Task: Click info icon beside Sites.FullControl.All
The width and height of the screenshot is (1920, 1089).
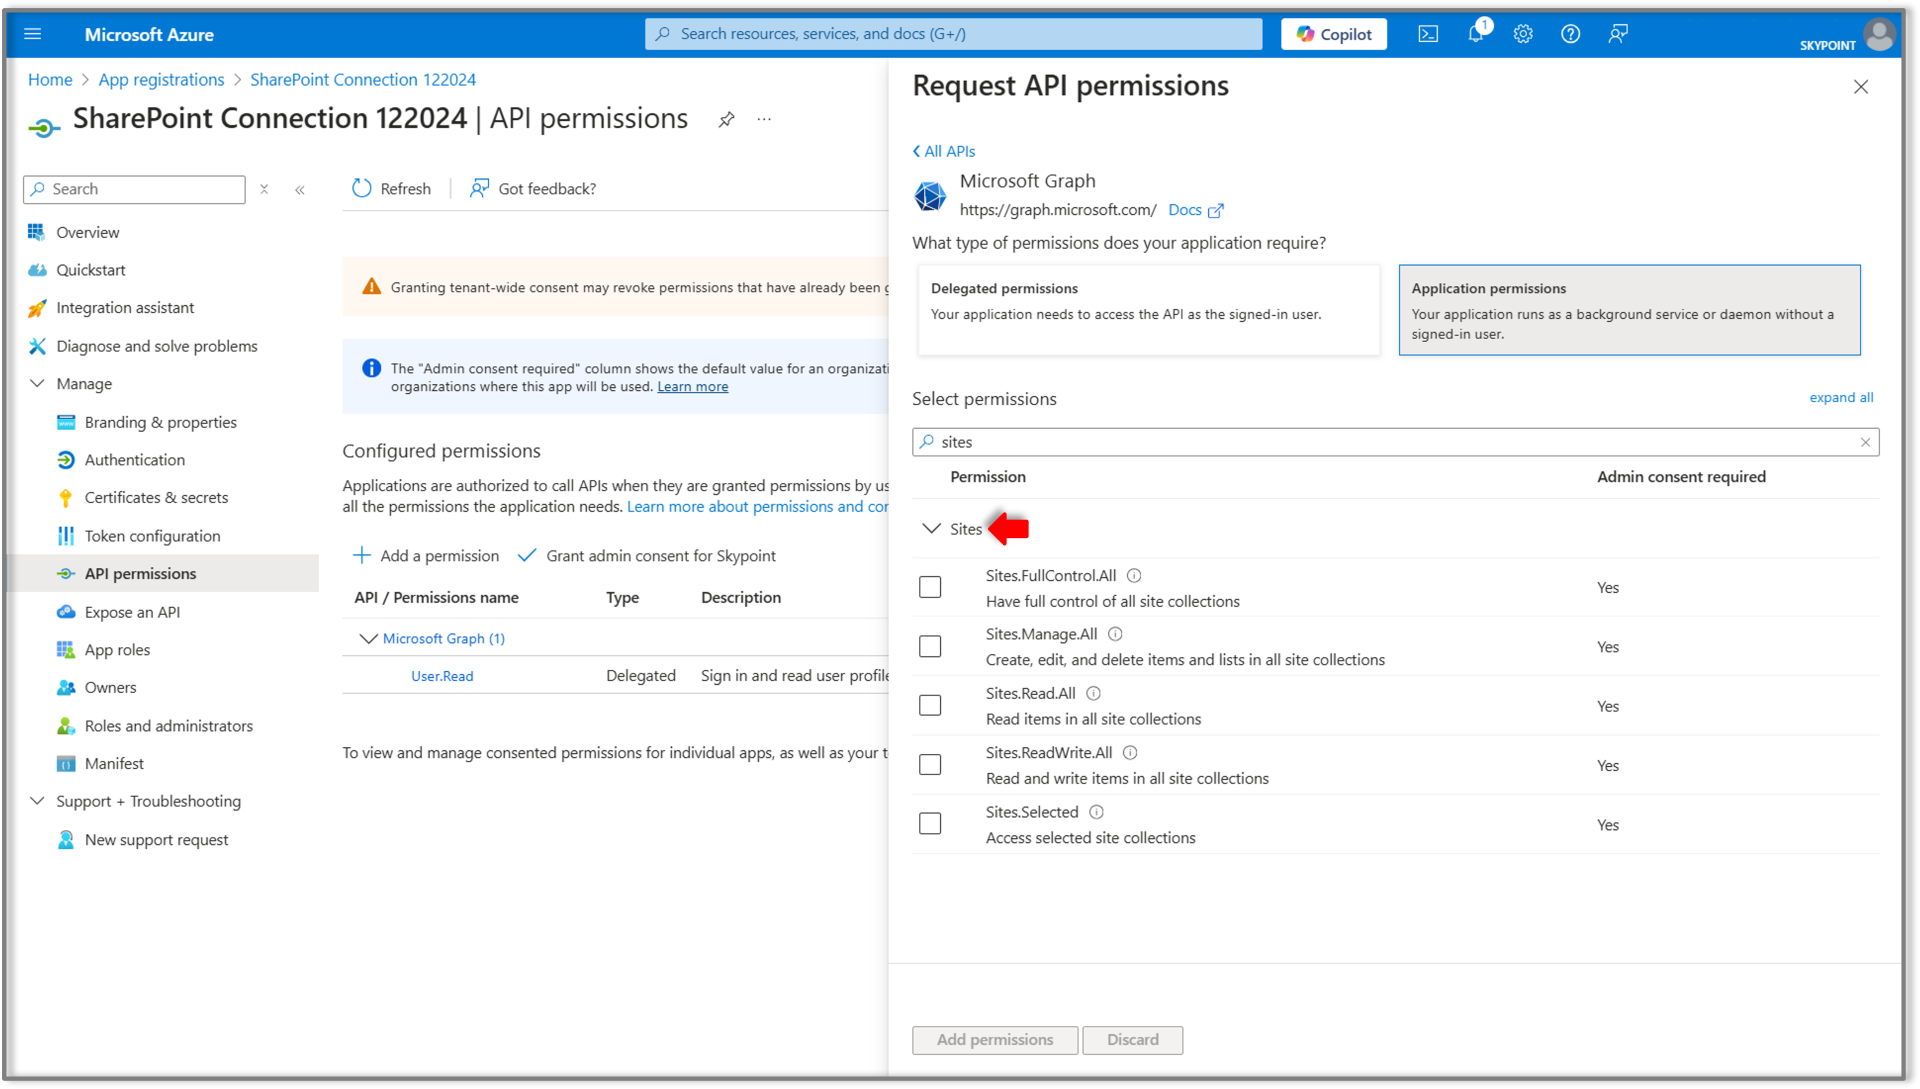Action: pos(1134,576)
